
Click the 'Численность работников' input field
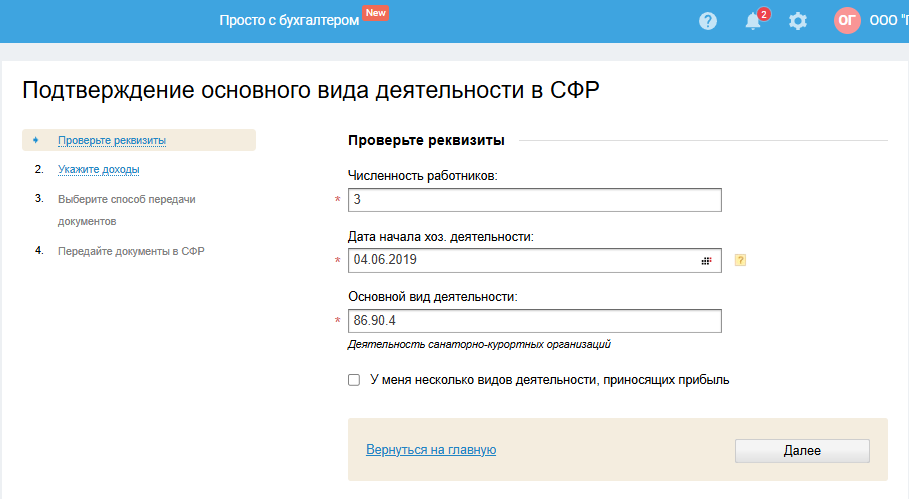pyautogui.click(x=534, y=201)
